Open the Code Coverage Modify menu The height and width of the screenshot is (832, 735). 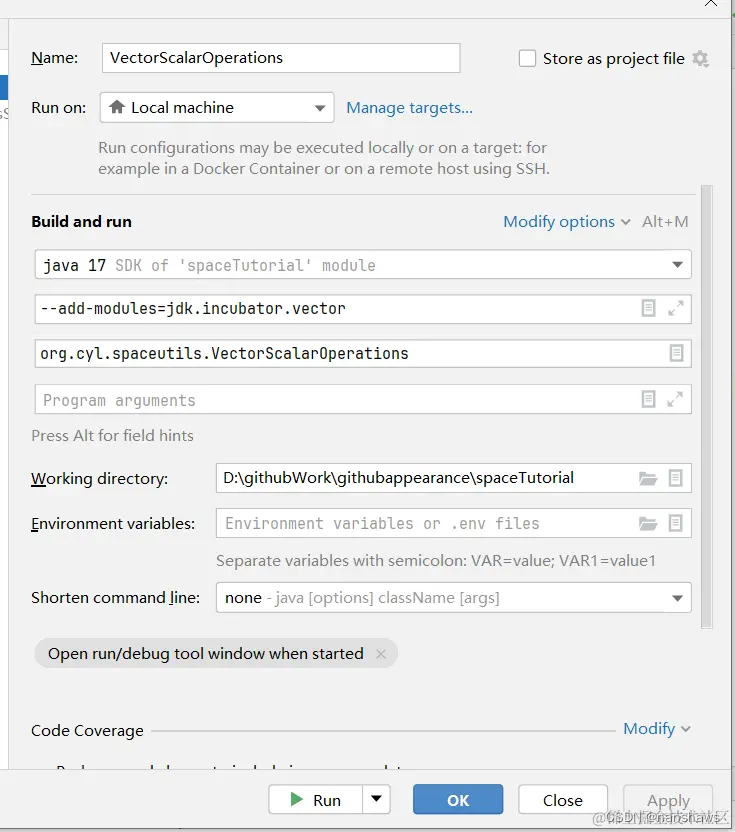[x=657, y=729]
